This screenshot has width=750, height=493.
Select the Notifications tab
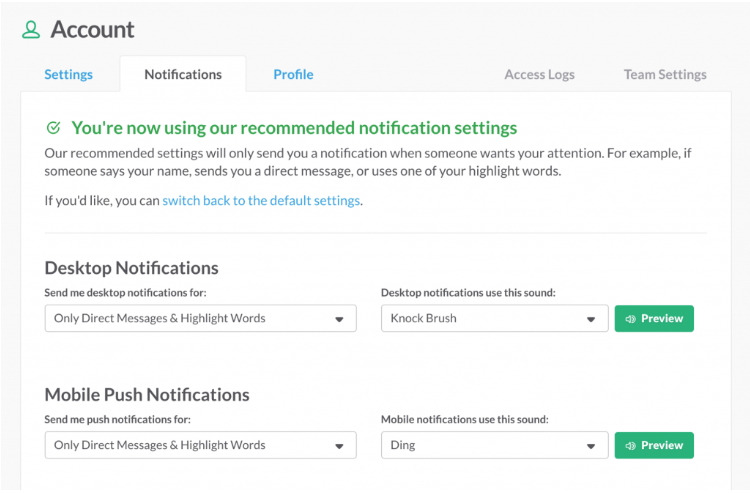pos(183,74)
